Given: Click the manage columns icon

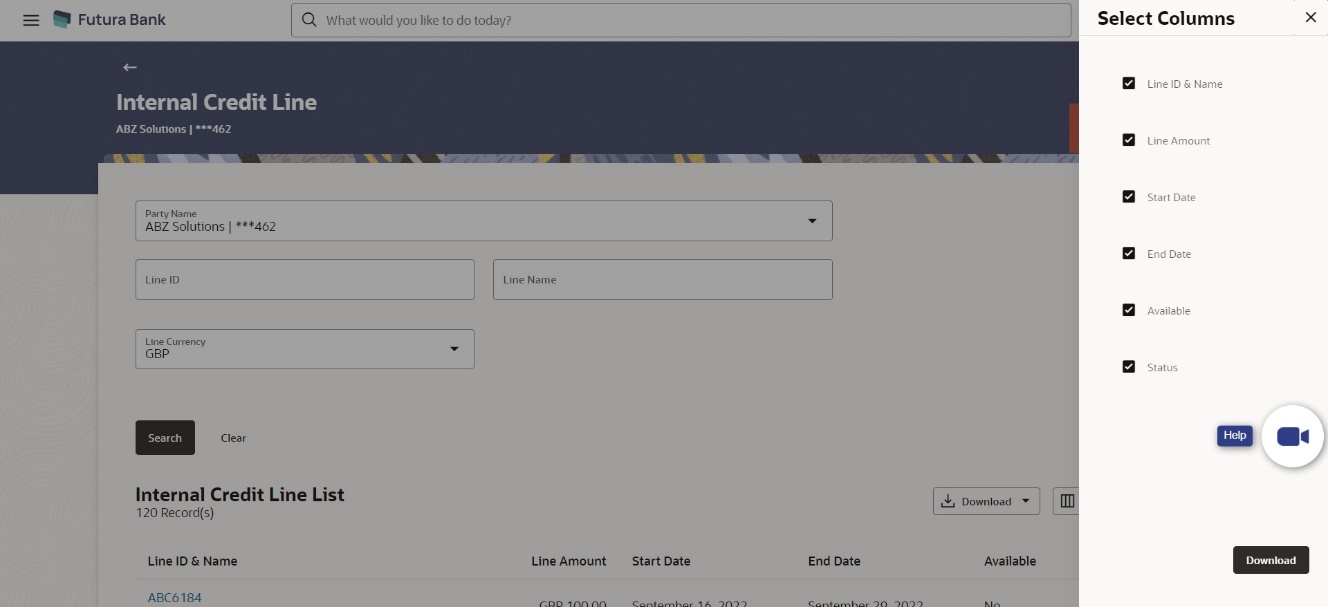Looking at the screenshot, I should pyautogui.click(x=1067, y=501).
